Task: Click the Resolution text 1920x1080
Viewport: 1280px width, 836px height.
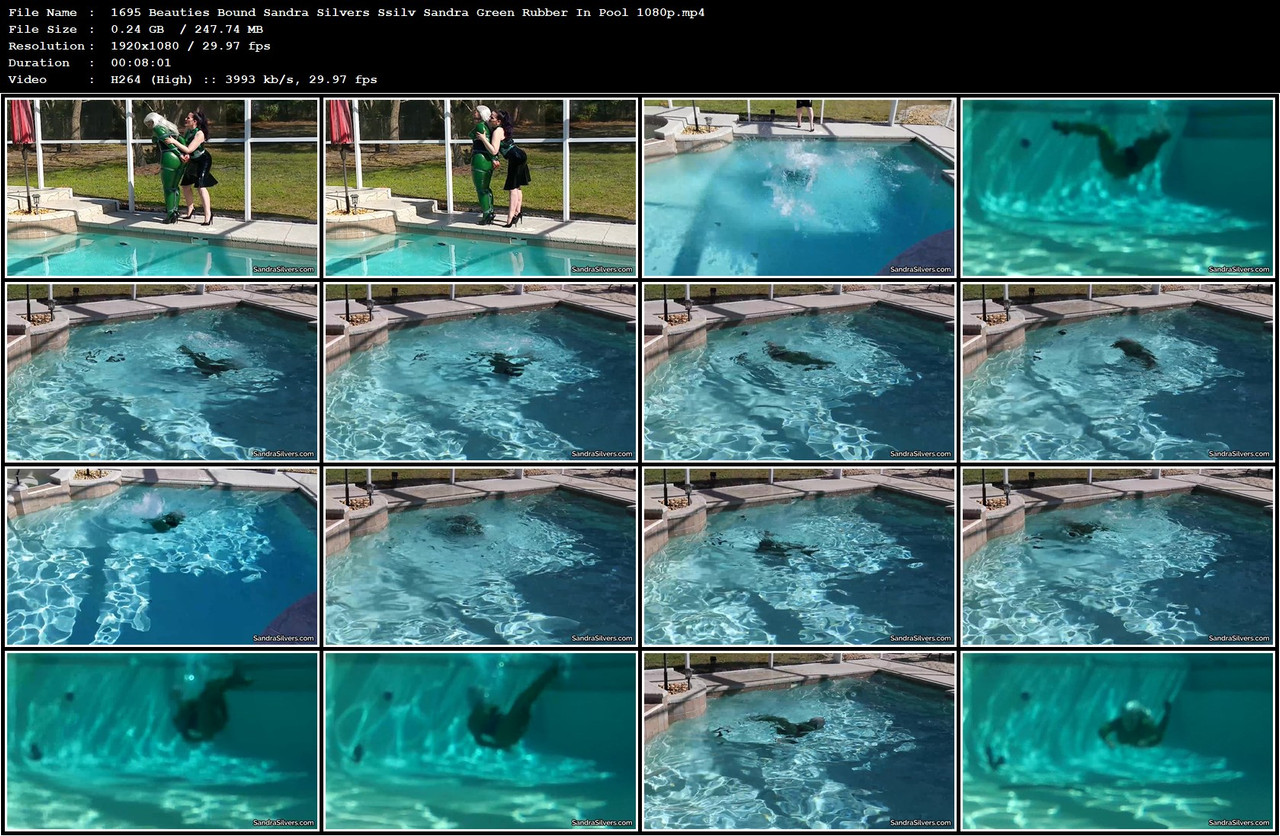Action: [143, 46]
